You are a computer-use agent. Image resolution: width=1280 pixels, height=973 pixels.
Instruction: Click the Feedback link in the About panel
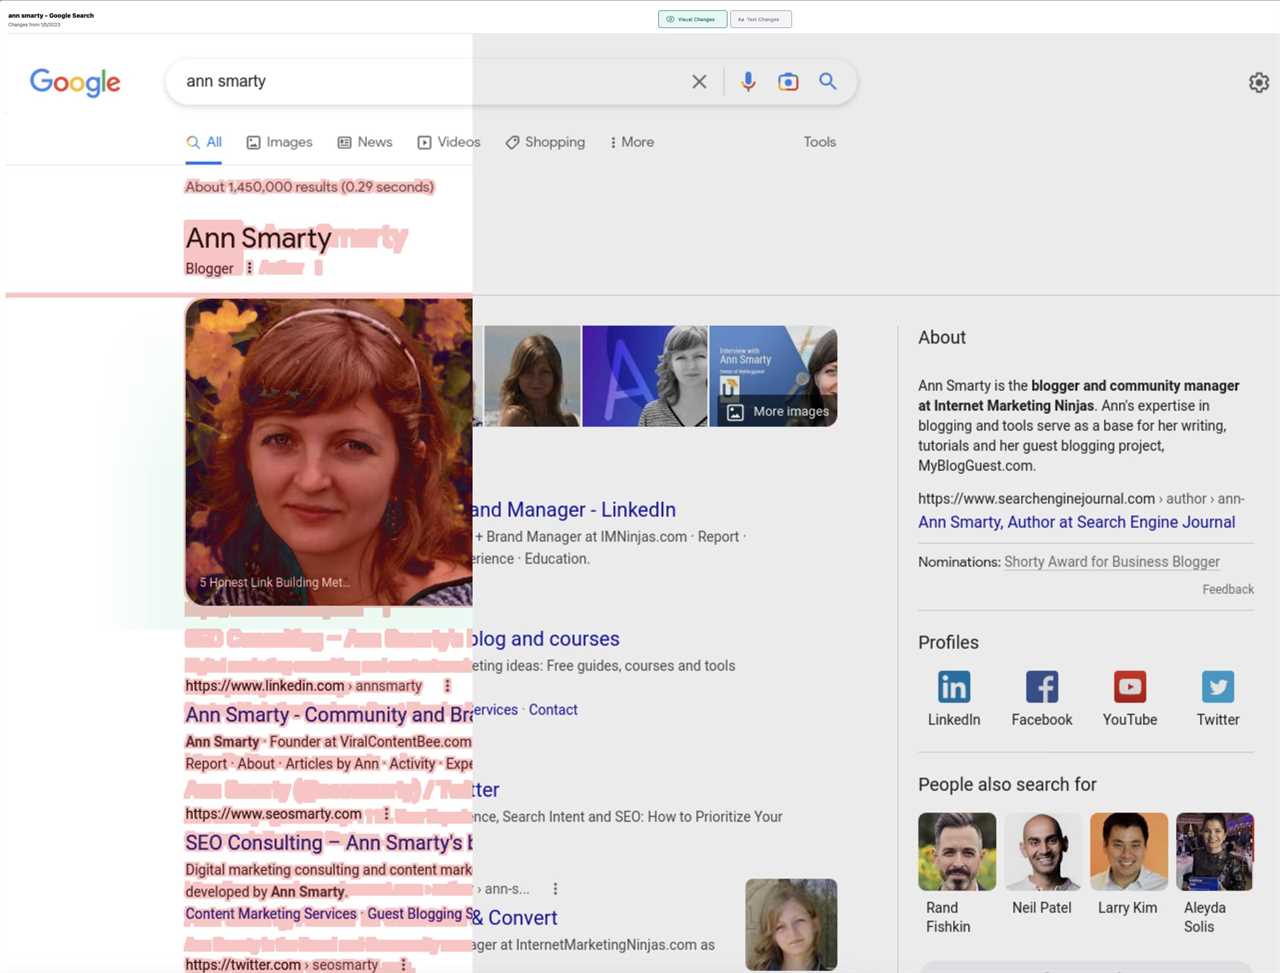[1228, 589]
